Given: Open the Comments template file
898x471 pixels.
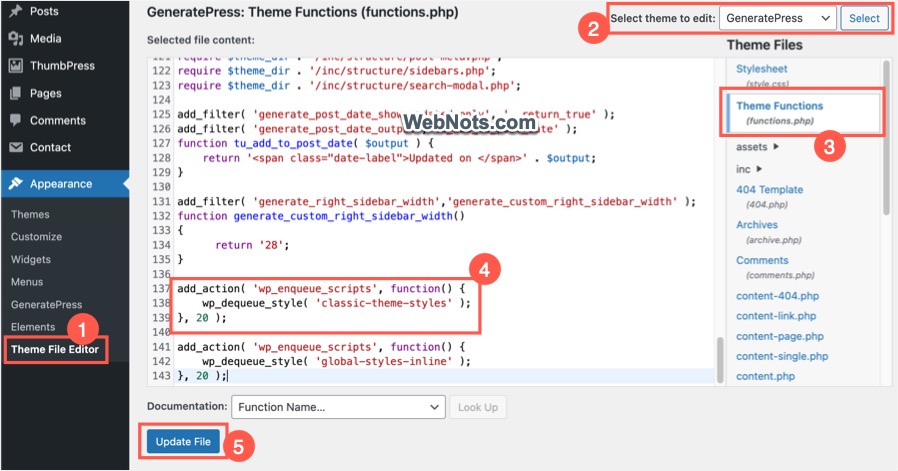Looking at the screenshot, I should (762, 260).
